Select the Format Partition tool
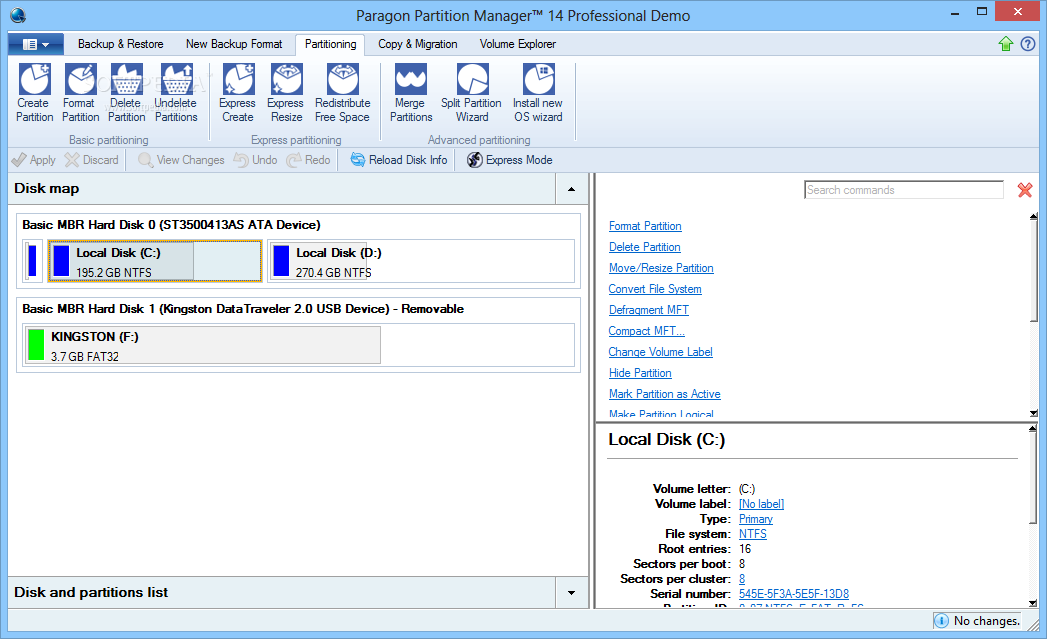1047x639 pixels. [80, 93]
